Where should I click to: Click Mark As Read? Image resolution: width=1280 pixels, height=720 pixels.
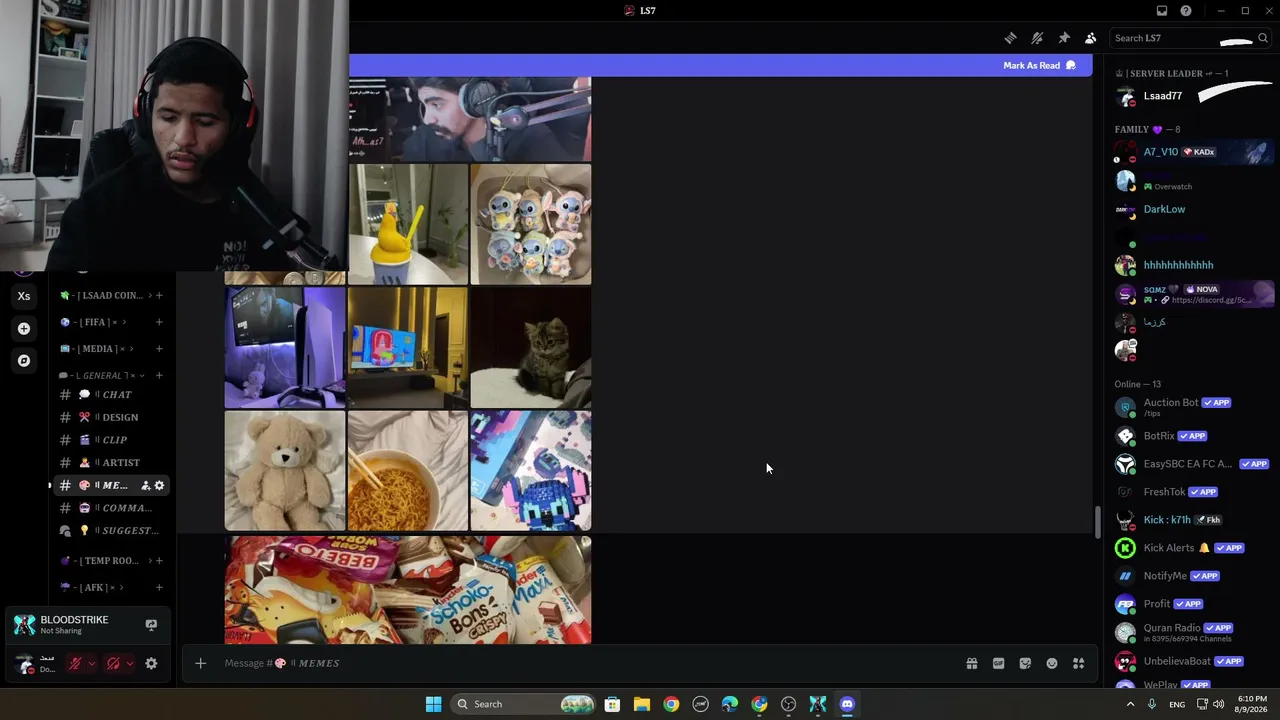(1039, 65)
